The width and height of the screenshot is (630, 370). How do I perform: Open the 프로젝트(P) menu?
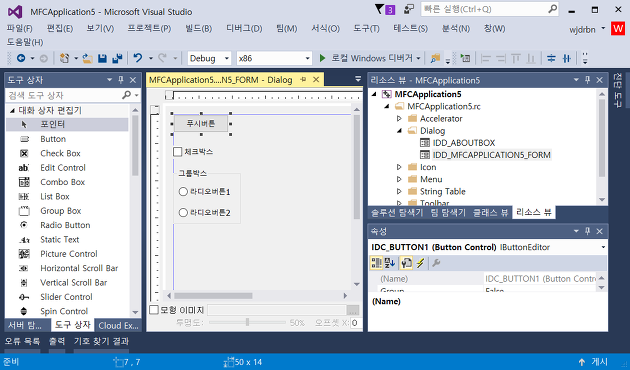click(149, 29)
